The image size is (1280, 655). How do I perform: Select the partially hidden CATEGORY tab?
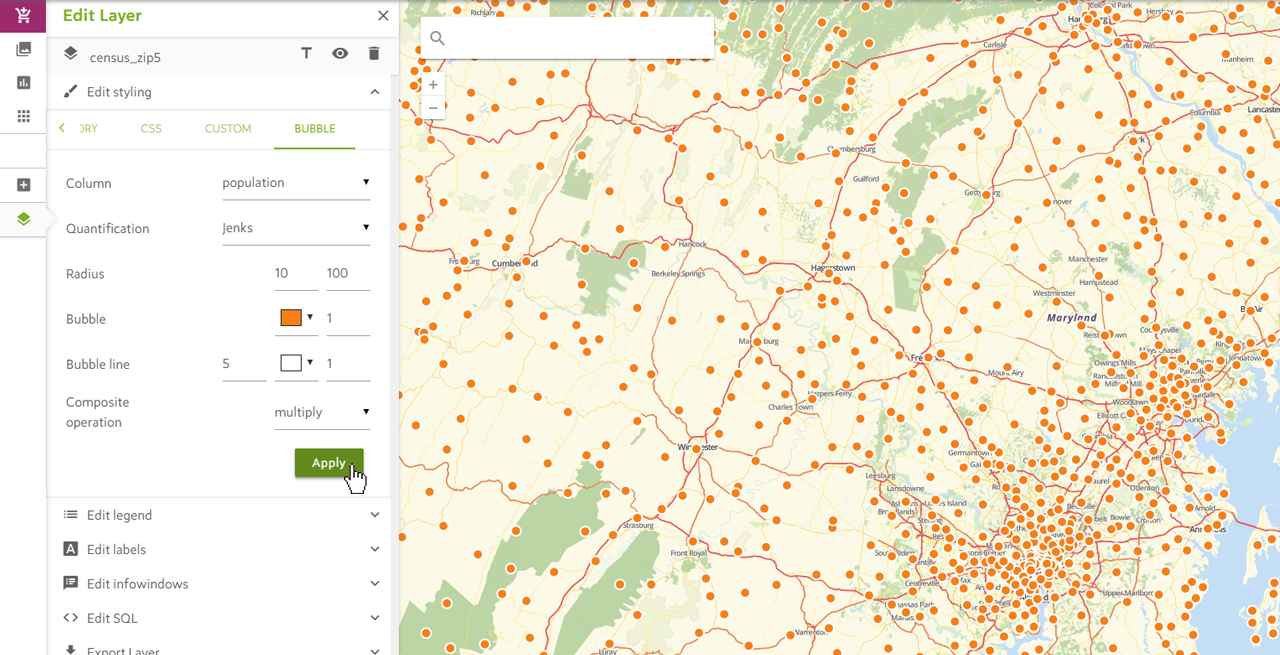click(x=88, y=129)
